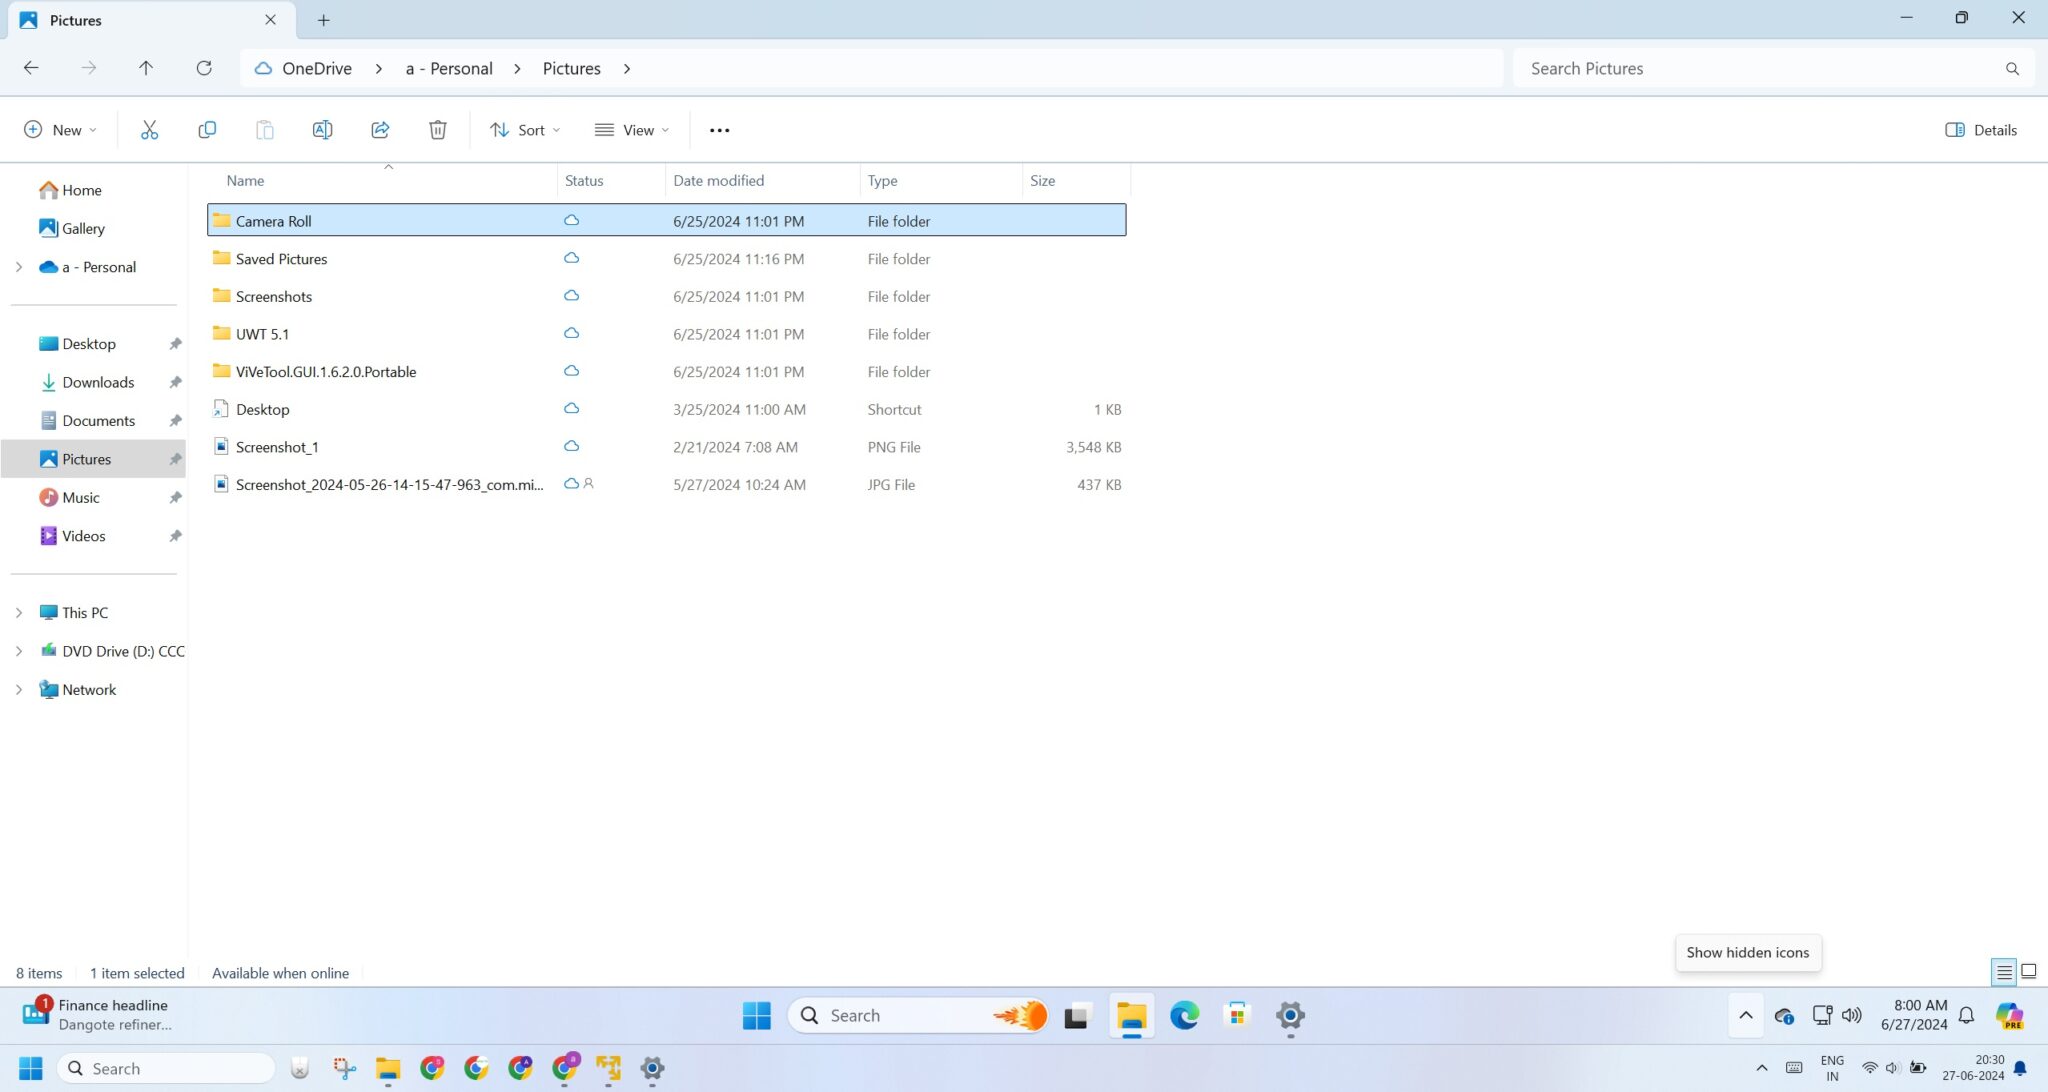The image size is (2048, 1092).
Task: Rename the selected folder
Action: [322, 129]
